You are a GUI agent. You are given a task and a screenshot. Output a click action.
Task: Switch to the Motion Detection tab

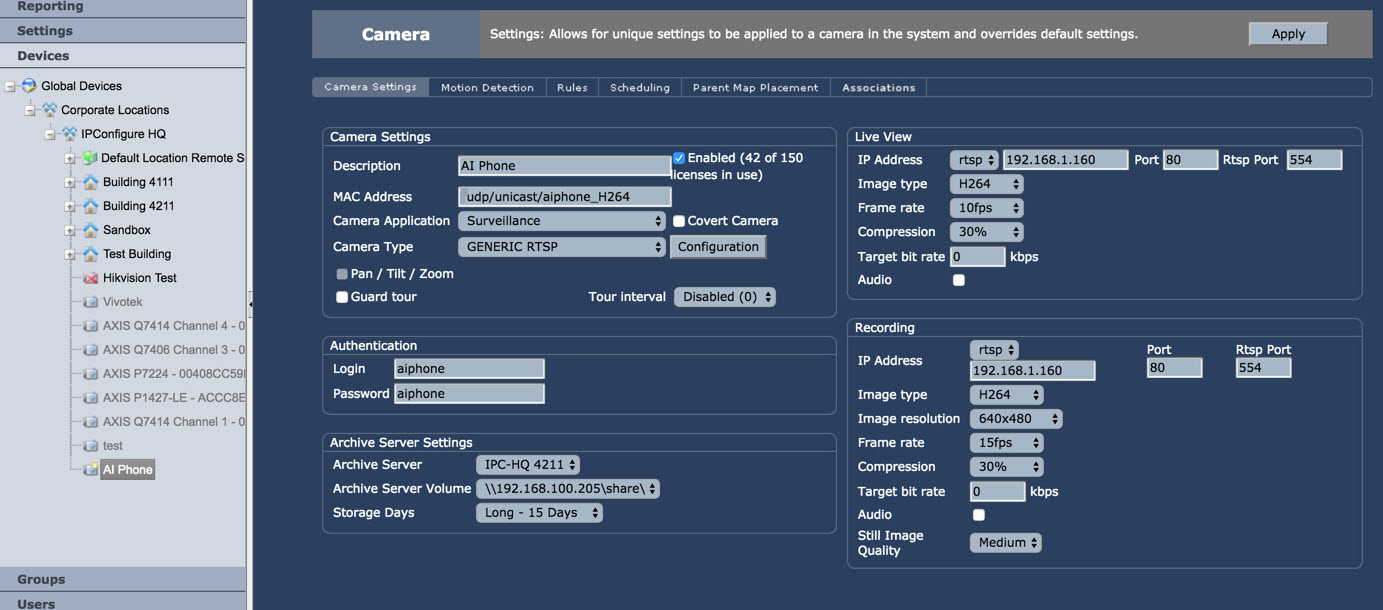487,88
